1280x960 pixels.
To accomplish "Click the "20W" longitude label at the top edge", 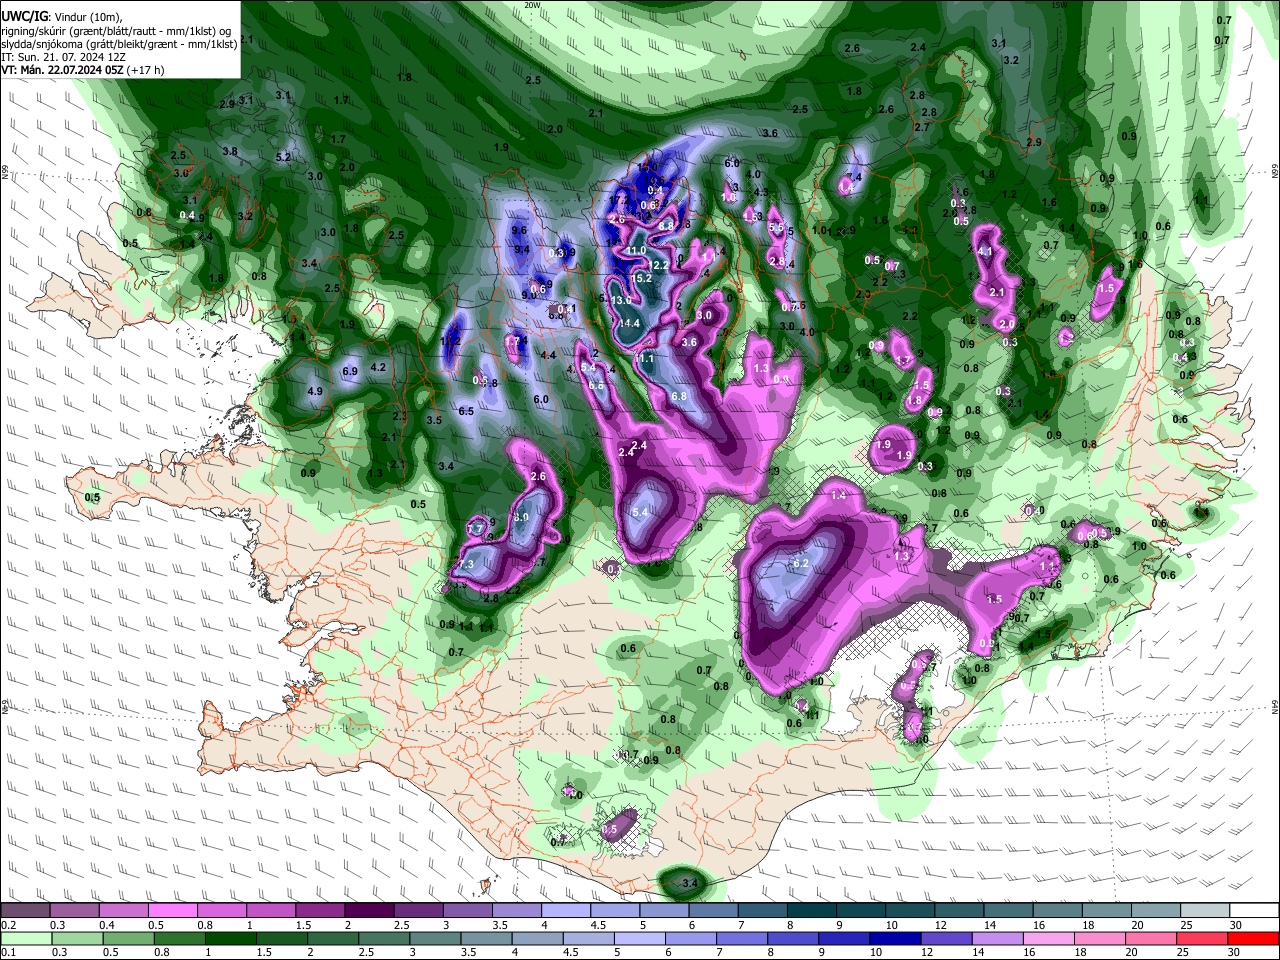I will [x=532, y=5].
